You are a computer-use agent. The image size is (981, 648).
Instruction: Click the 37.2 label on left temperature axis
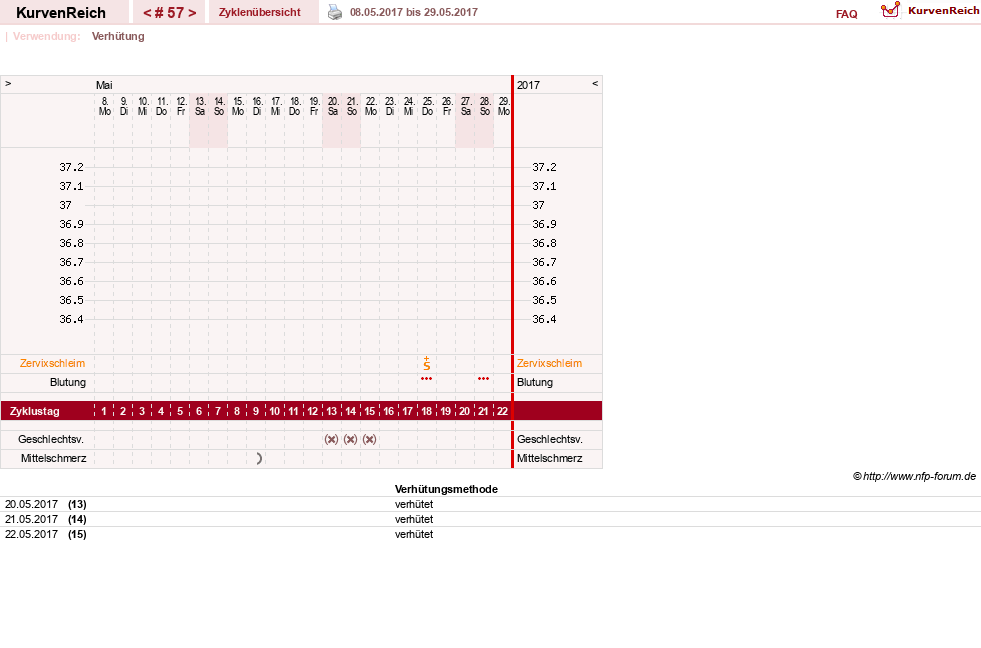point(71,167)
